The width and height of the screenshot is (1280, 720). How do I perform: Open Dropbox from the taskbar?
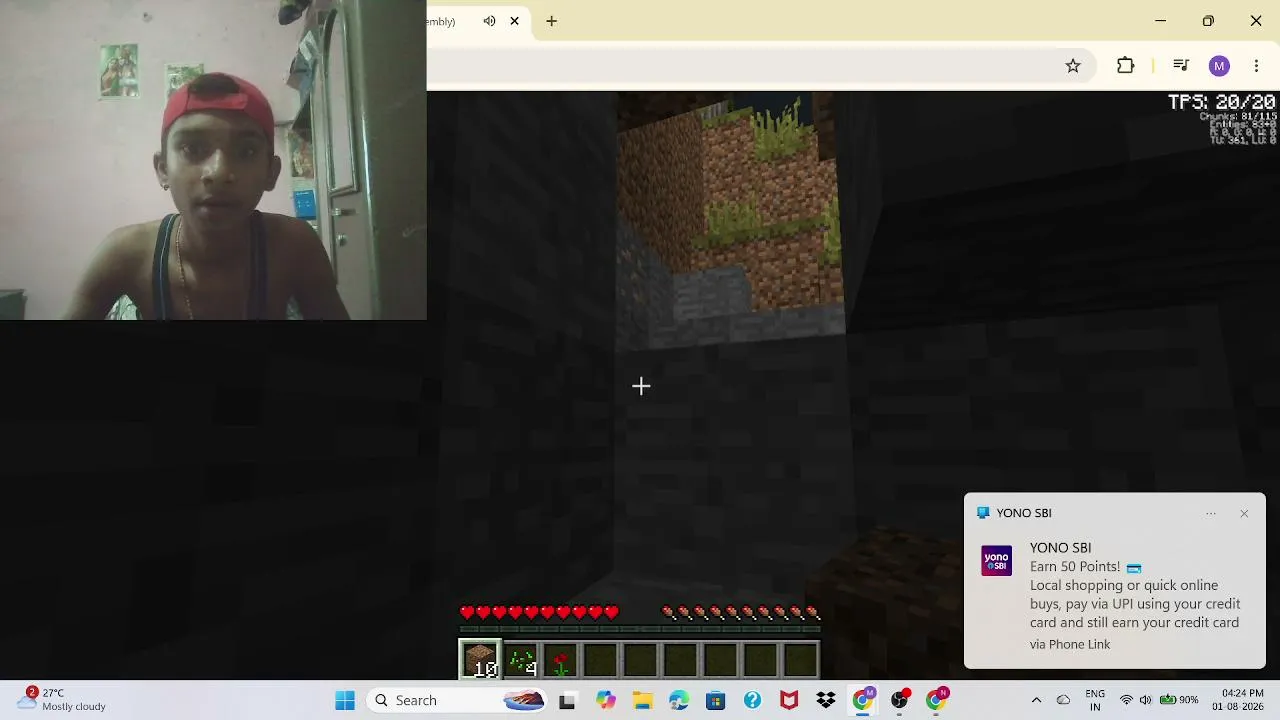tap(826, 700)
